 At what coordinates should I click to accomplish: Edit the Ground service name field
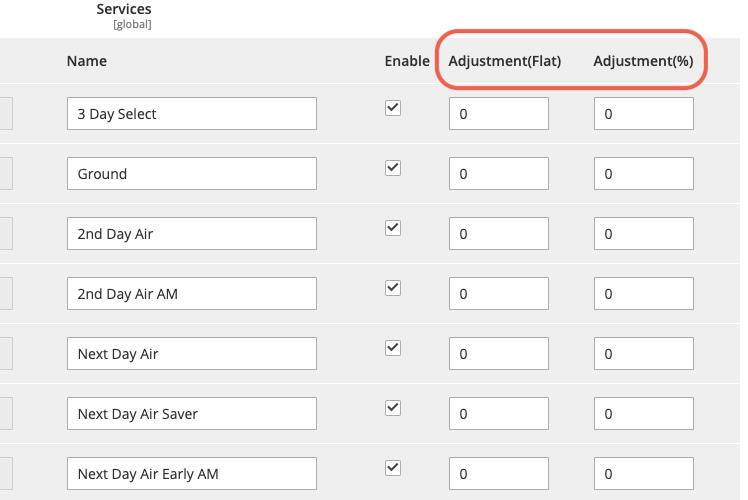click(x=192, y=174)
